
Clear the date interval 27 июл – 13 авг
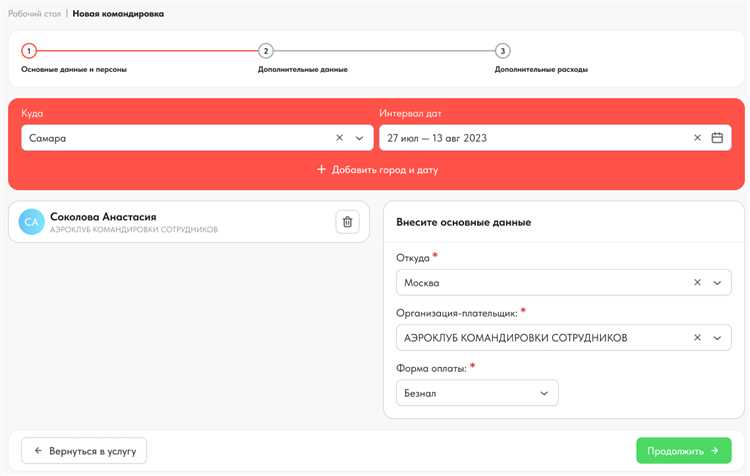697,138
